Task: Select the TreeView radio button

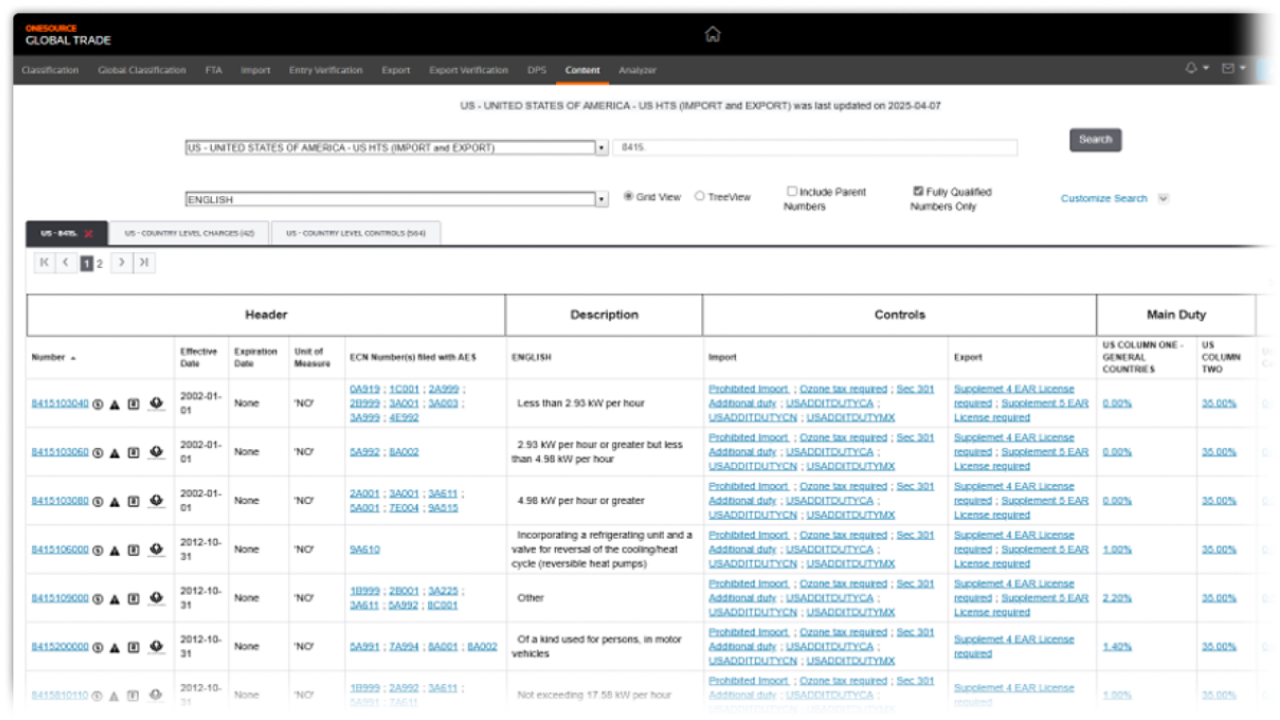Action: click(x=700, y=197)
